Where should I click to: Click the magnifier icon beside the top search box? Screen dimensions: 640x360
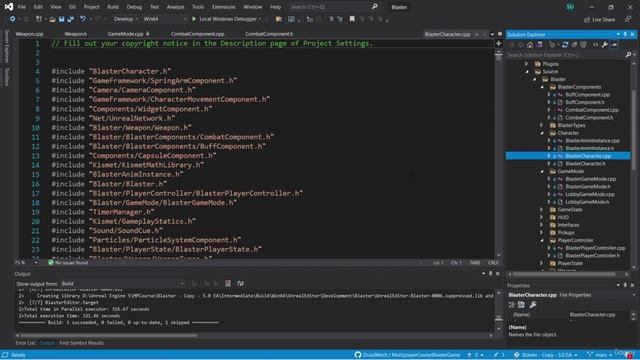click(x=374, y=7)
